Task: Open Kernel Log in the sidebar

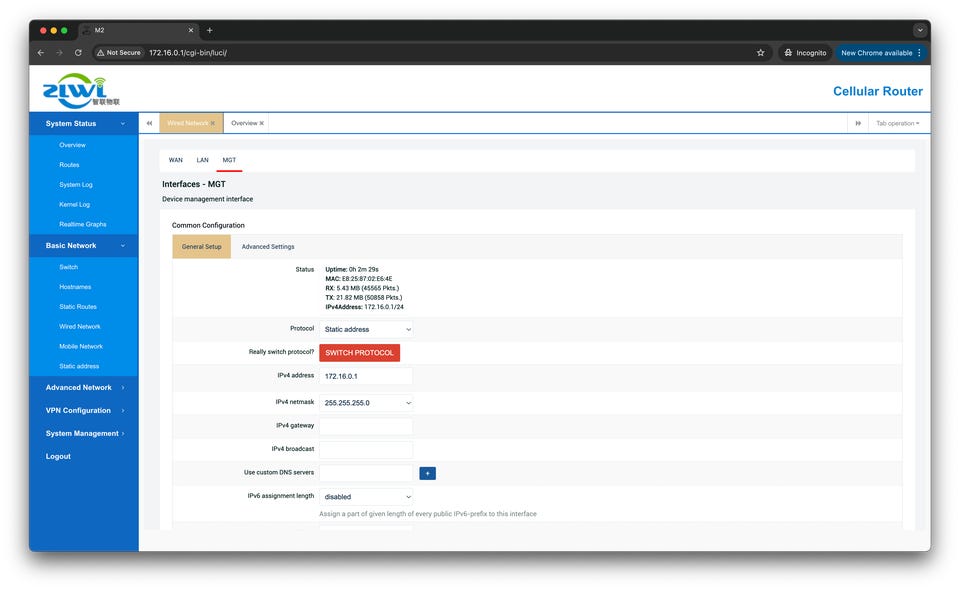Action: tap(74, 204)
